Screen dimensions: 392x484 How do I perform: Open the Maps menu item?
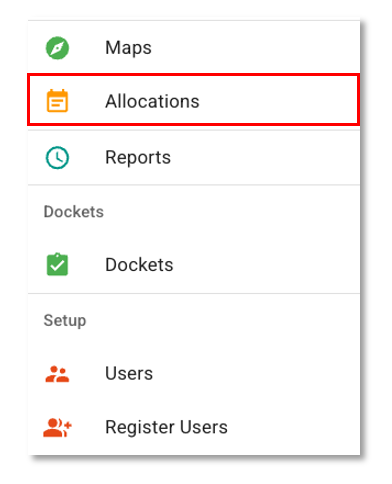click(128, 48)
